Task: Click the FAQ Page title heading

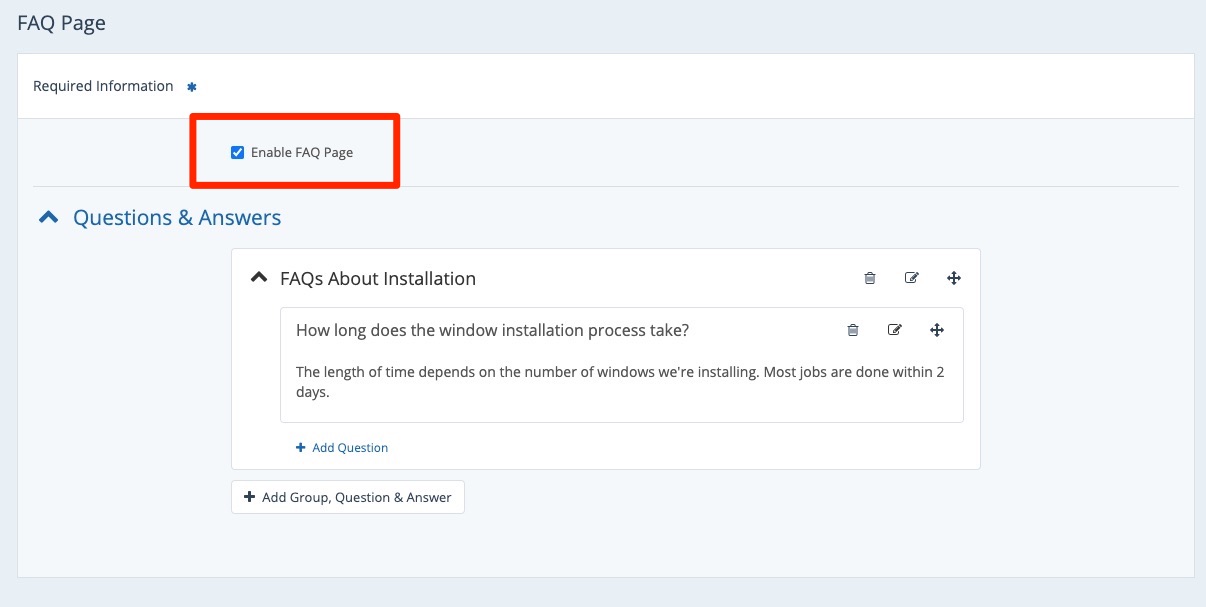Action: point(62,23)
